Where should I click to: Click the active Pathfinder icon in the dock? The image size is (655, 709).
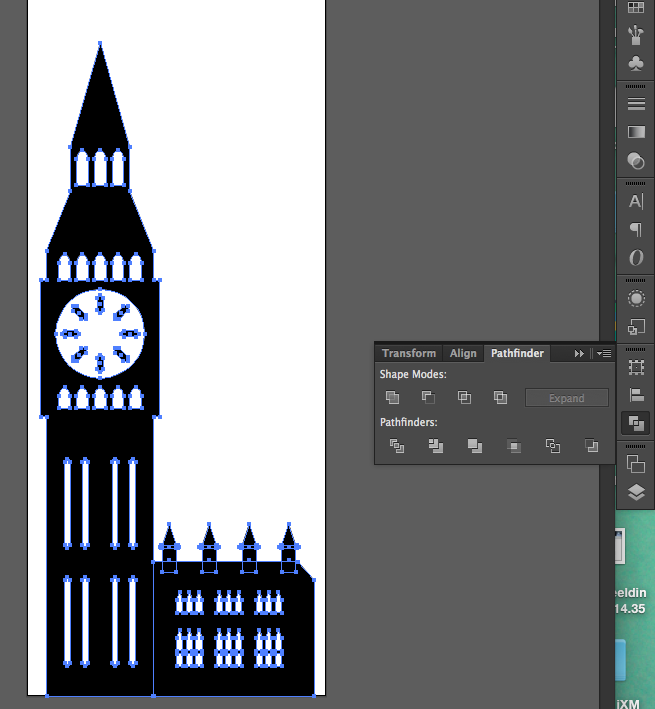click(x=636, y=423)
